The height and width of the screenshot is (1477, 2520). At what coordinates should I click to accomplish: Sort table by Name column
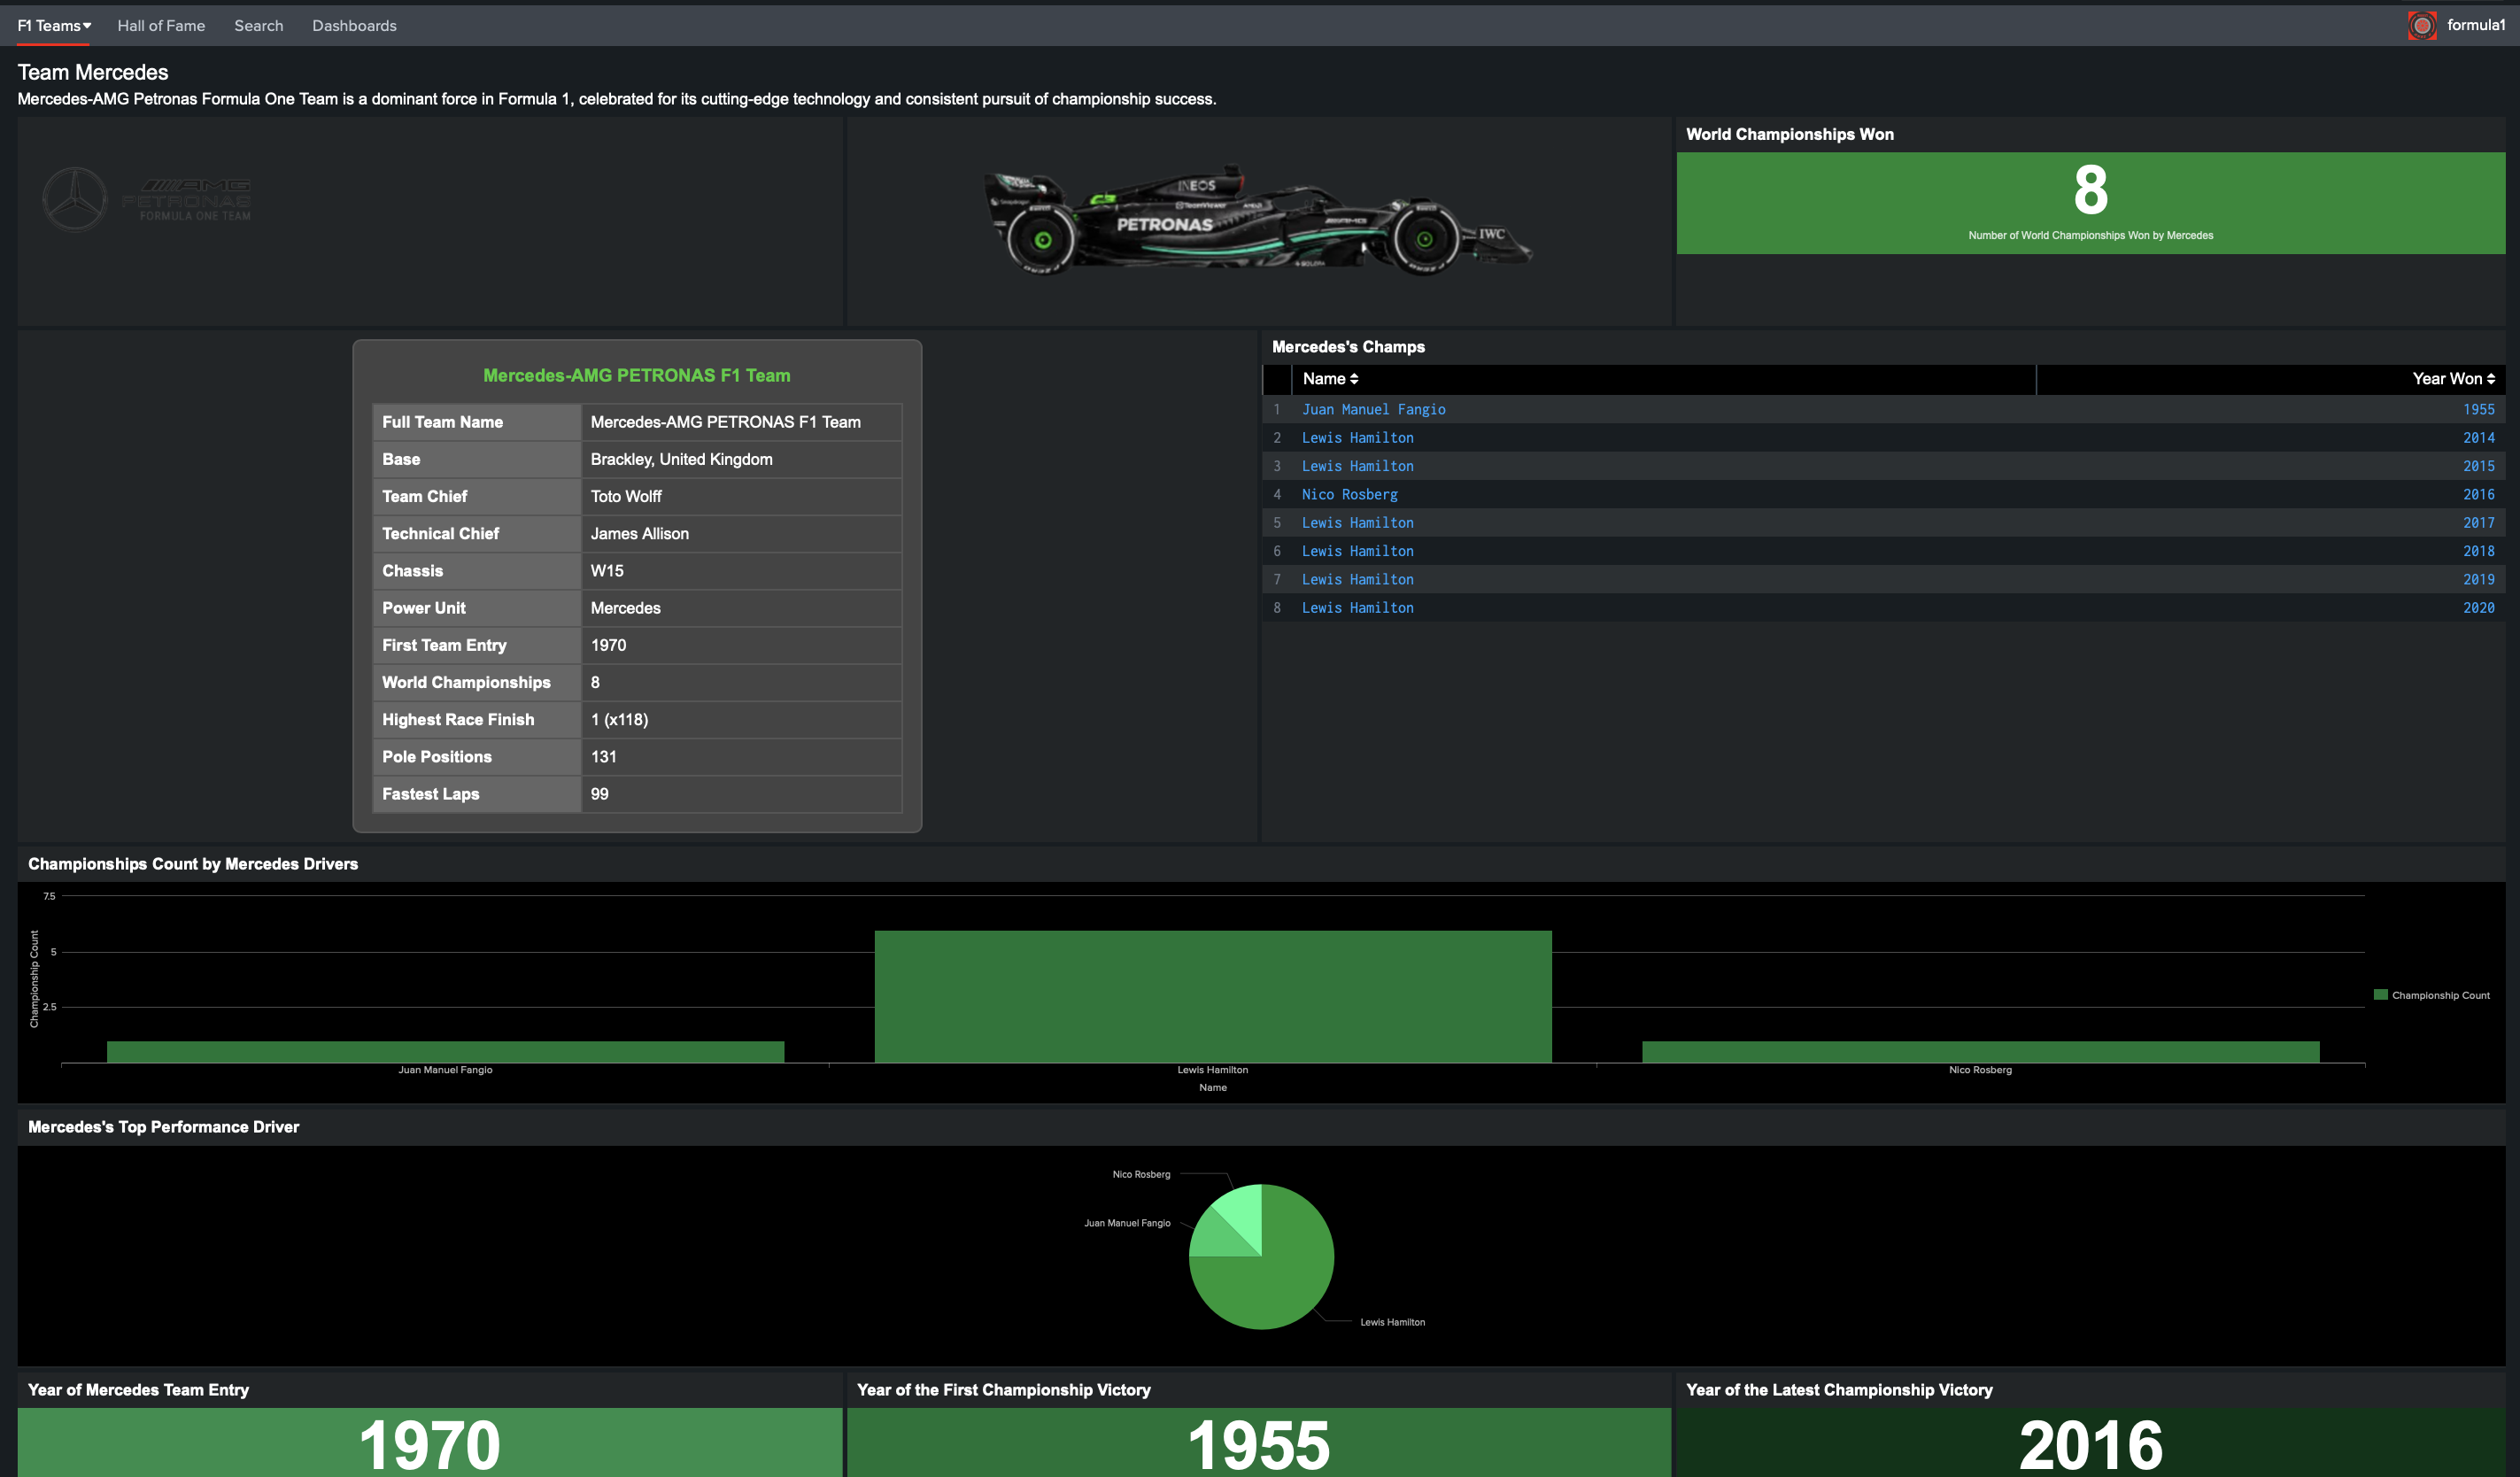point(1330,379)
